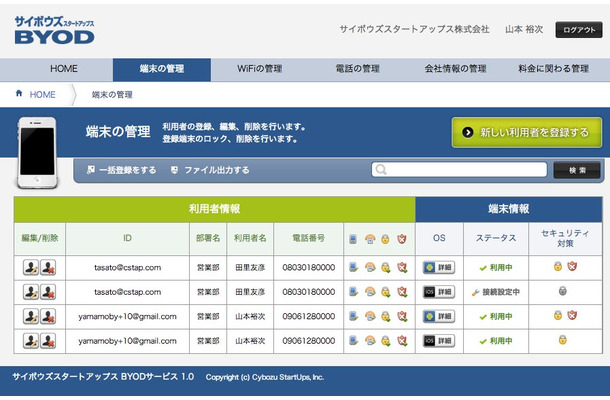Click the セキュリティ対策 column header
This screenshot has height=400, width=610.
coord(565,238)
